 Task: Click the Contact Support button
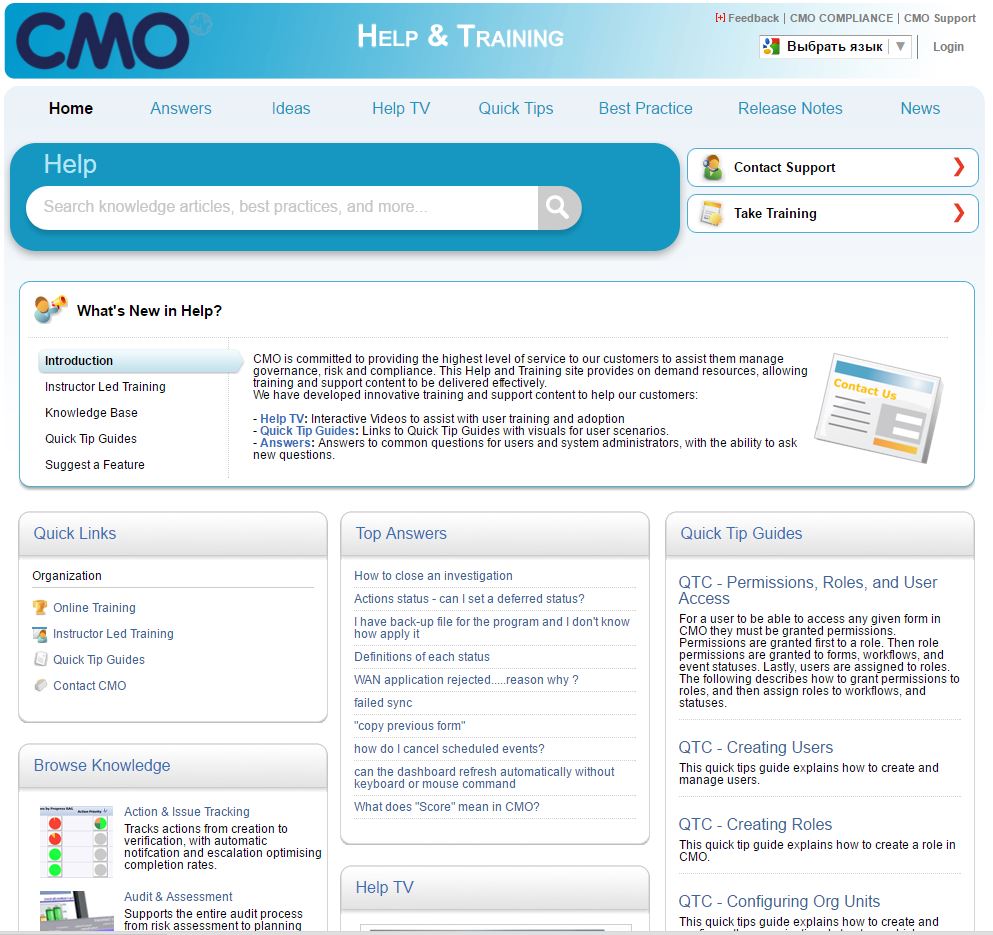pyautogui.click(x=833, y=167)
